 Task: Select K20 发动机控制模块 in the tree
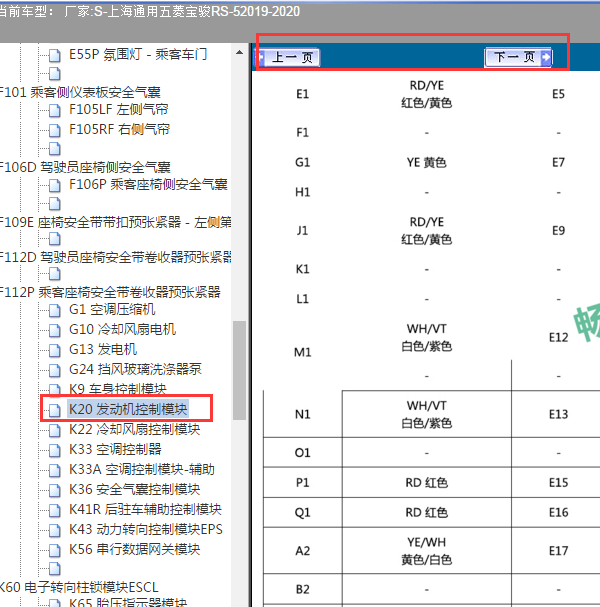click(128, 409)
